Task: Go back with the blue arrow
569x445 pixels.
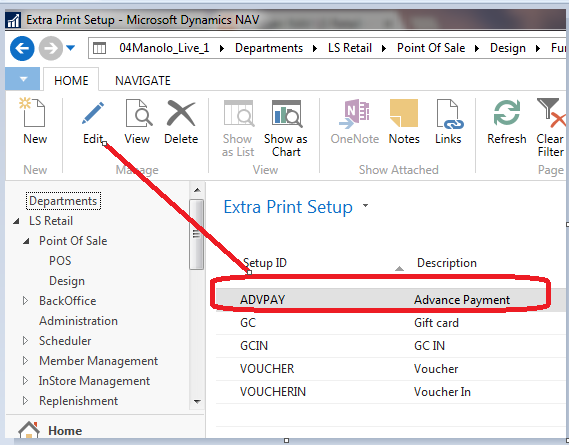Action: [22, 48]
